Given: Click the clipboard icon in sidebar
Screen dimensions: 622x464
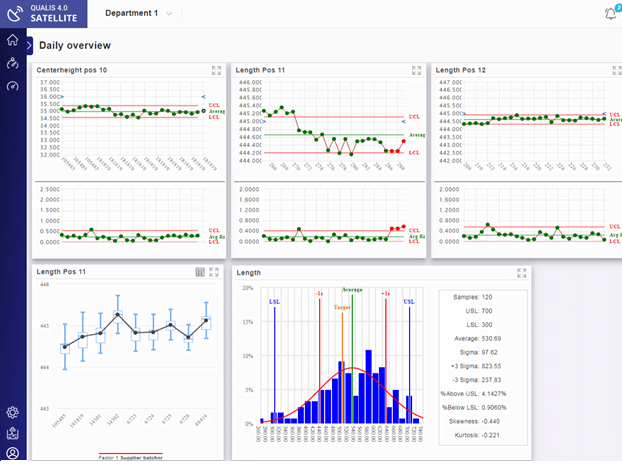Looking at the screenshot, I should pos(12,433).
